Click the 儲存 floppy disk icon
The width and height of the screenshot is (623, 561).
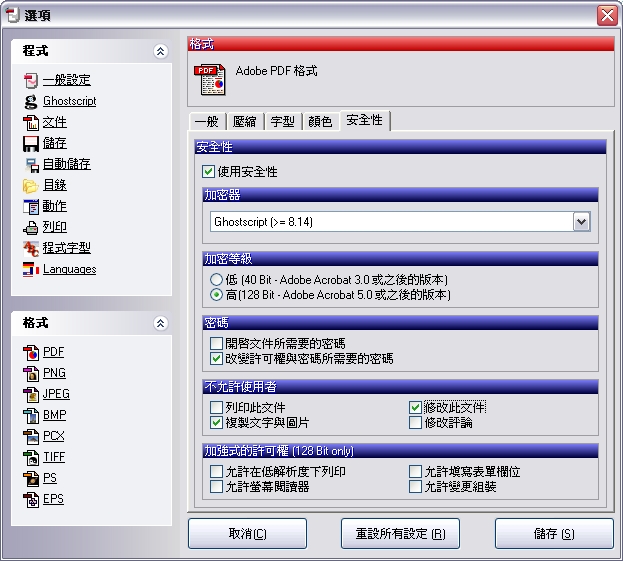31,143
